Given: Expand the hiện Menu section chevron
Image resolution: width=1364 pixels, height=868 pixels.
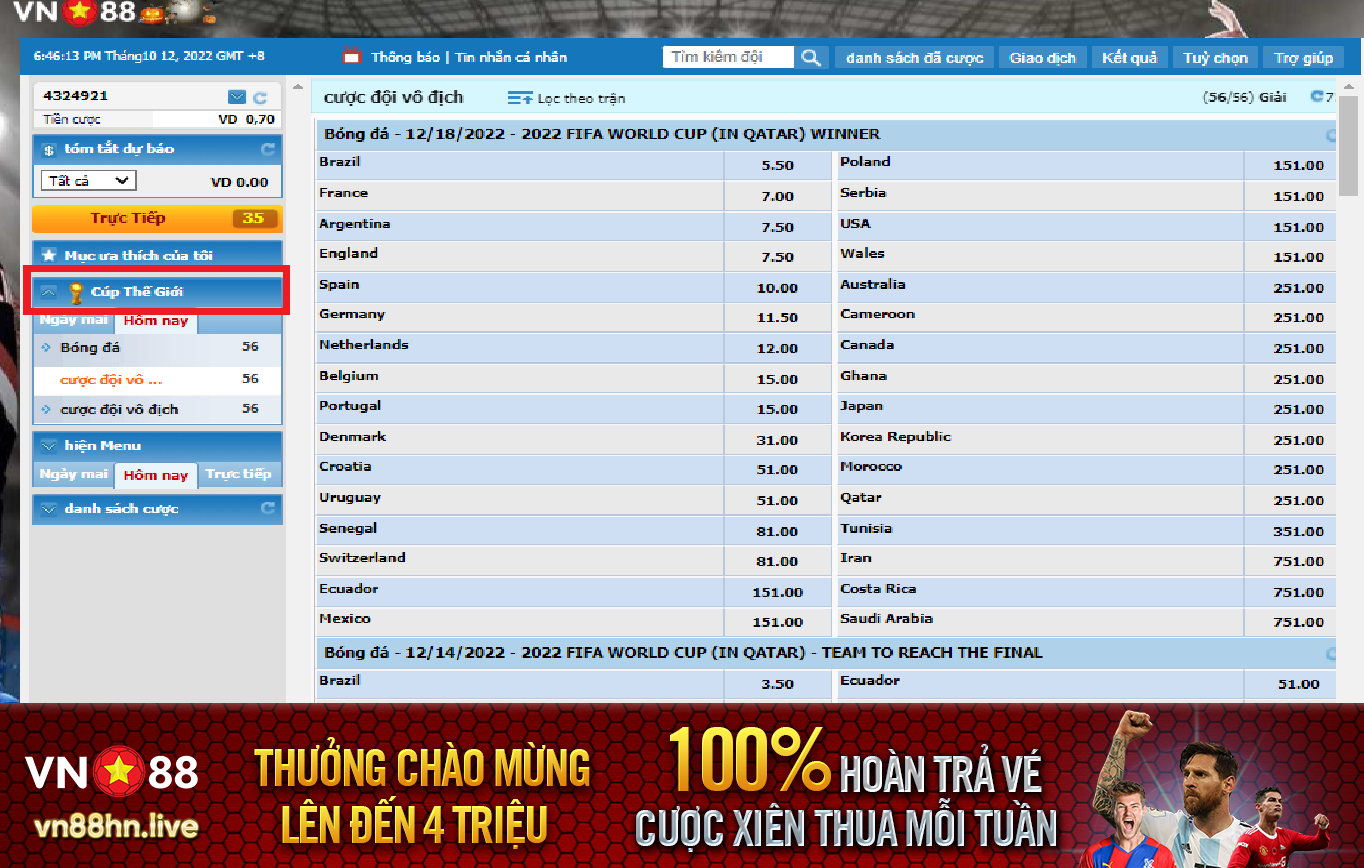Looking at the screenshot, I should tap(48, 446).
